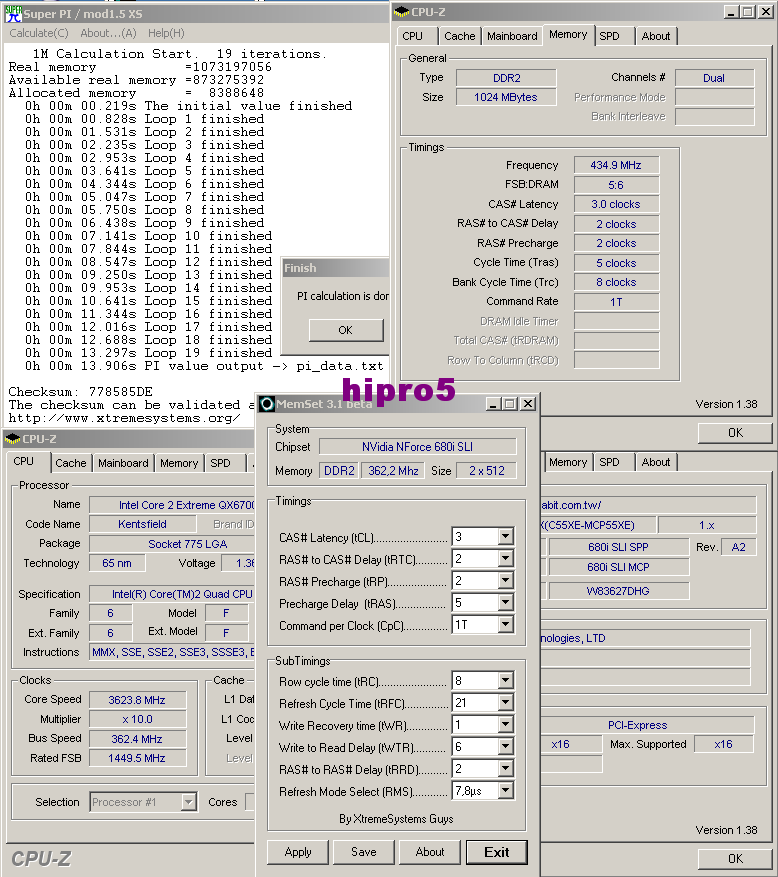Click the Chipset value NVidia NForce 680i SLI

point(417,447)
